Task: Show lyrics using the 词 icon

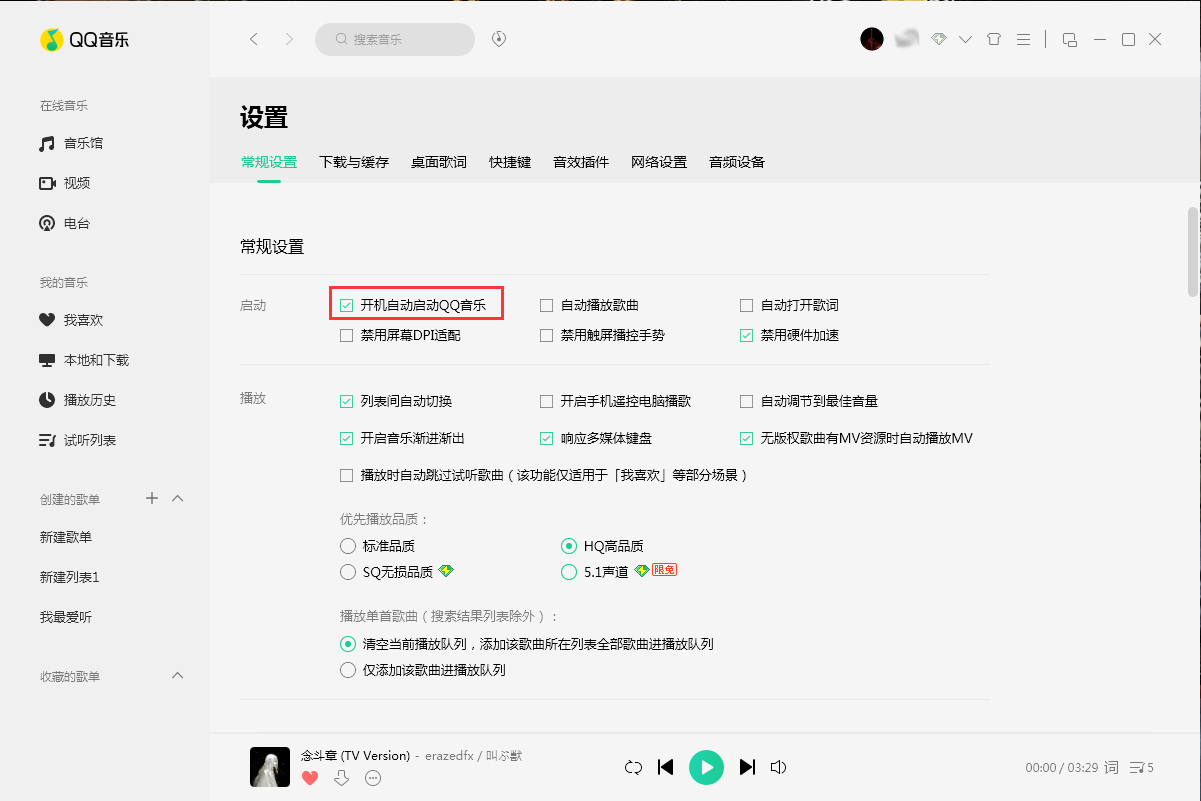Action: tap(1110, 767)
